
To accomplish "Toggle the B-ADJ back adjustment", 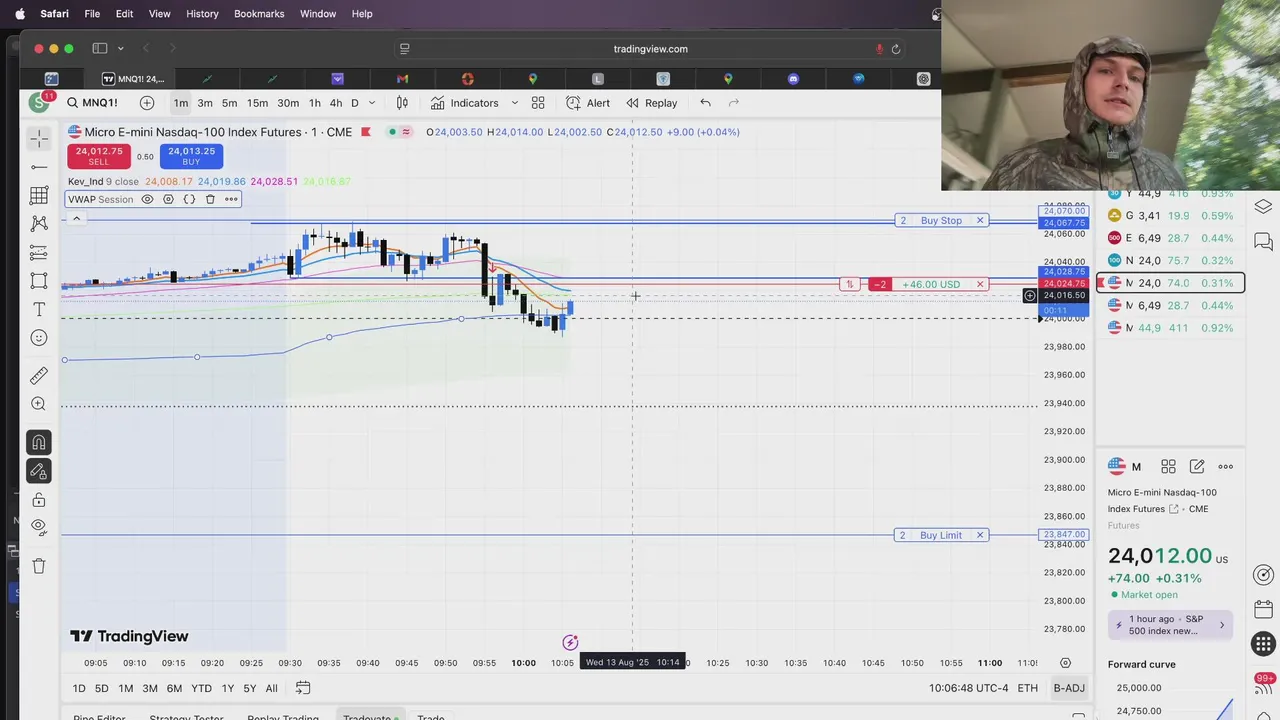I will tap(1068, 688).
